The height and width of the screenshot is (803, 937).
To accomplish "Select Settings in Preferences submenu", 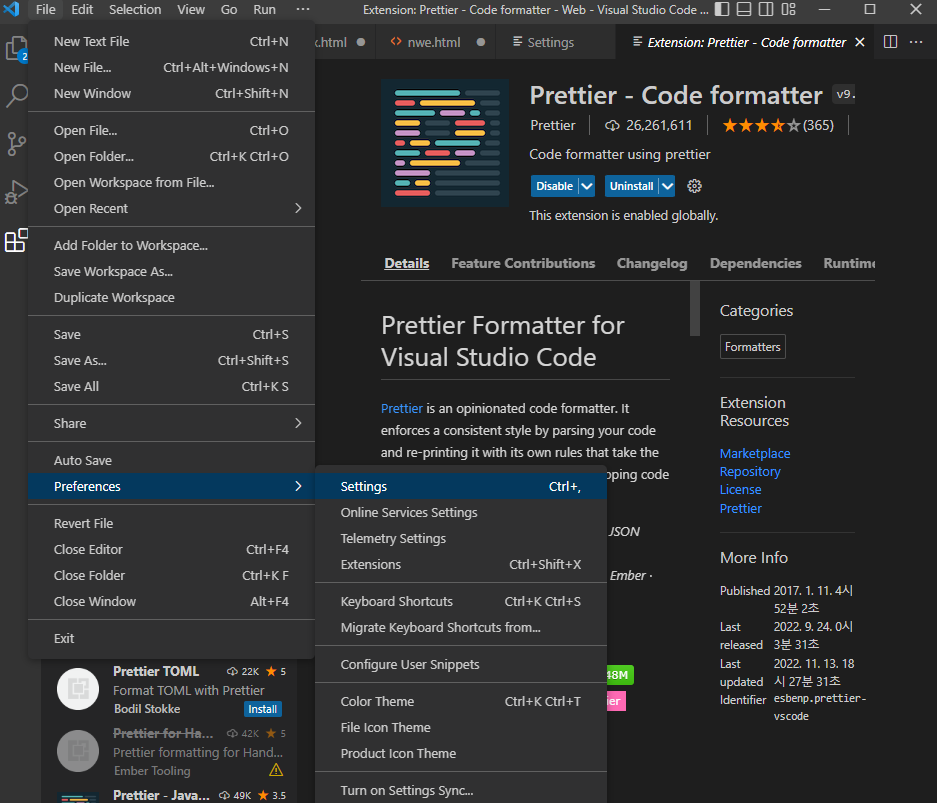I will [x=461, y=486].
